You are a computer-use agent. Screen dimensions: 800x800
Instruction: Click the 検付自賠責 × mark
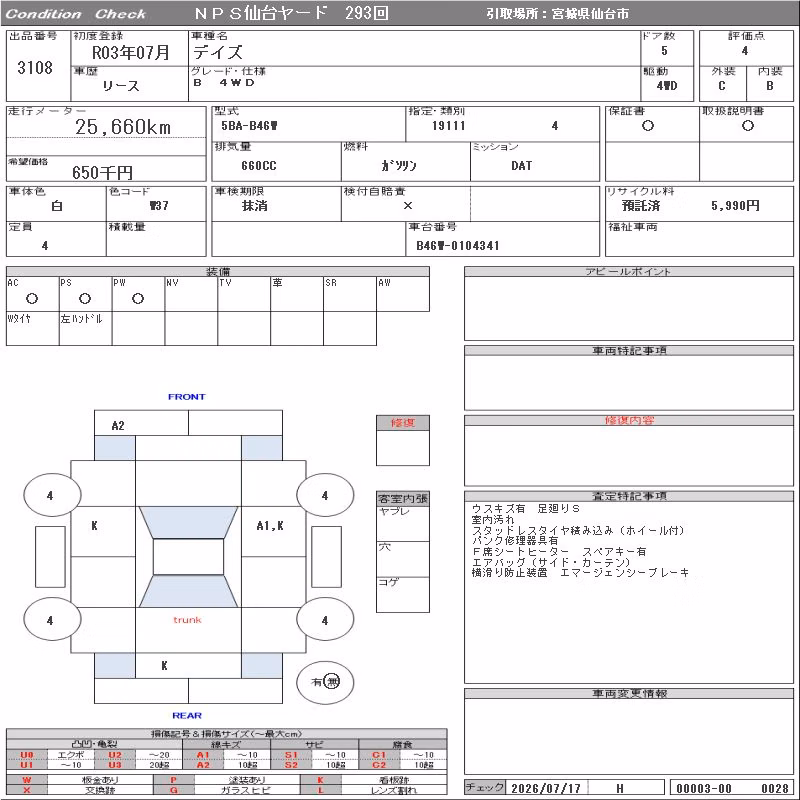408,206
